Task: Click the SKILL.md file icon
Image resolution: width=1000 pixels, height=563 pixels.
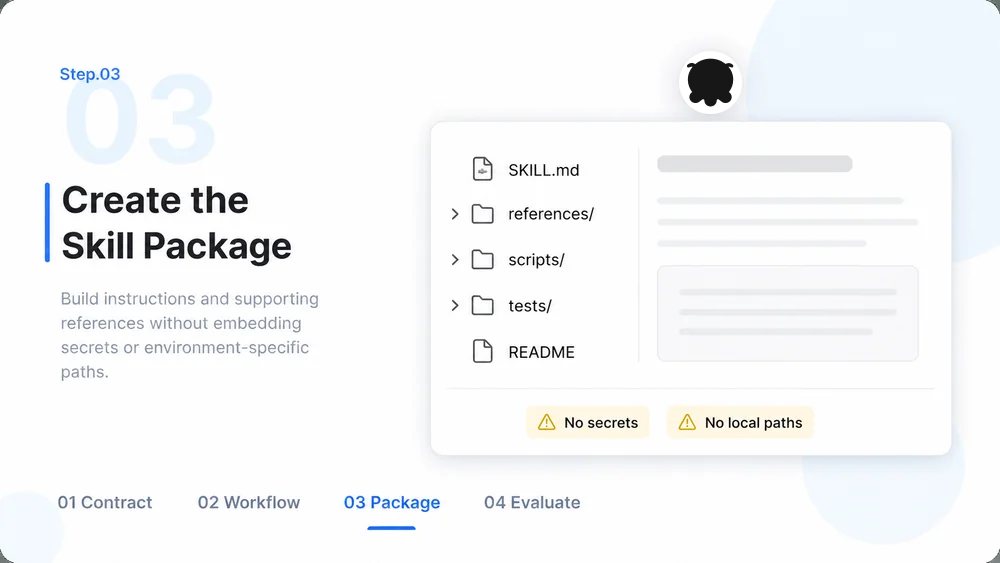Action: tap(482, 170)
